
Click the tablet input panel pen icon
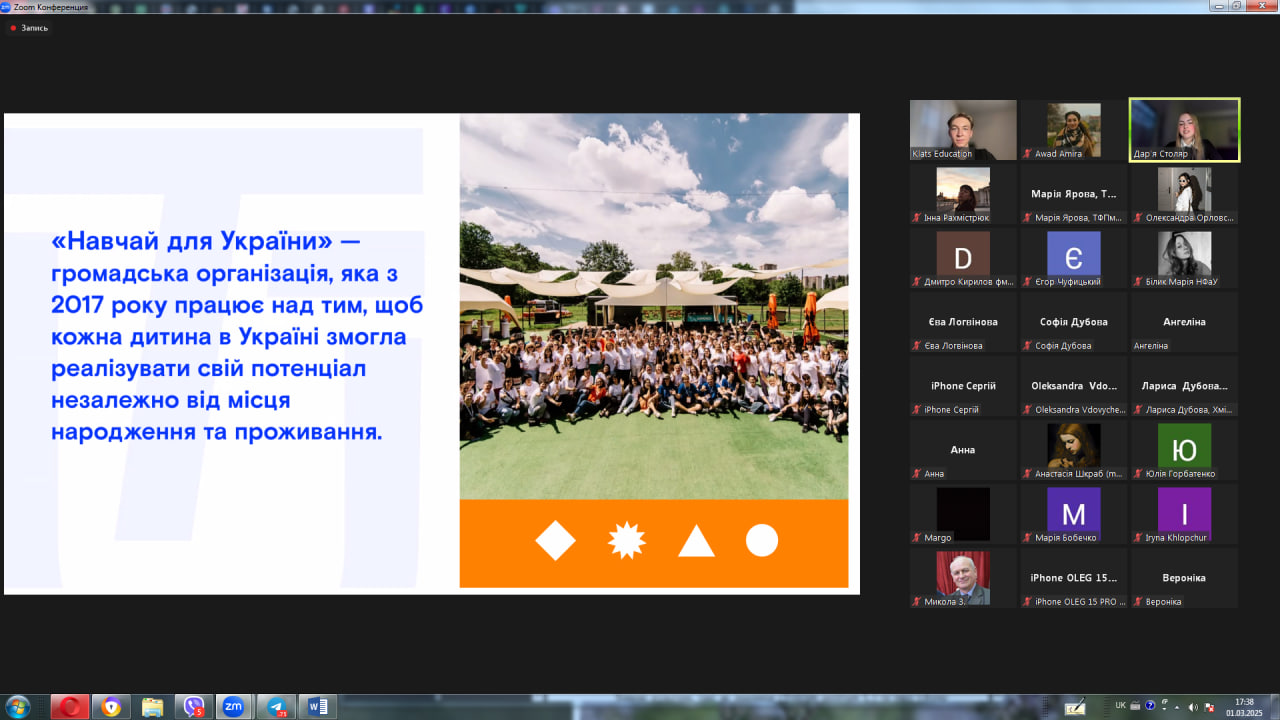pos(1076,707)
